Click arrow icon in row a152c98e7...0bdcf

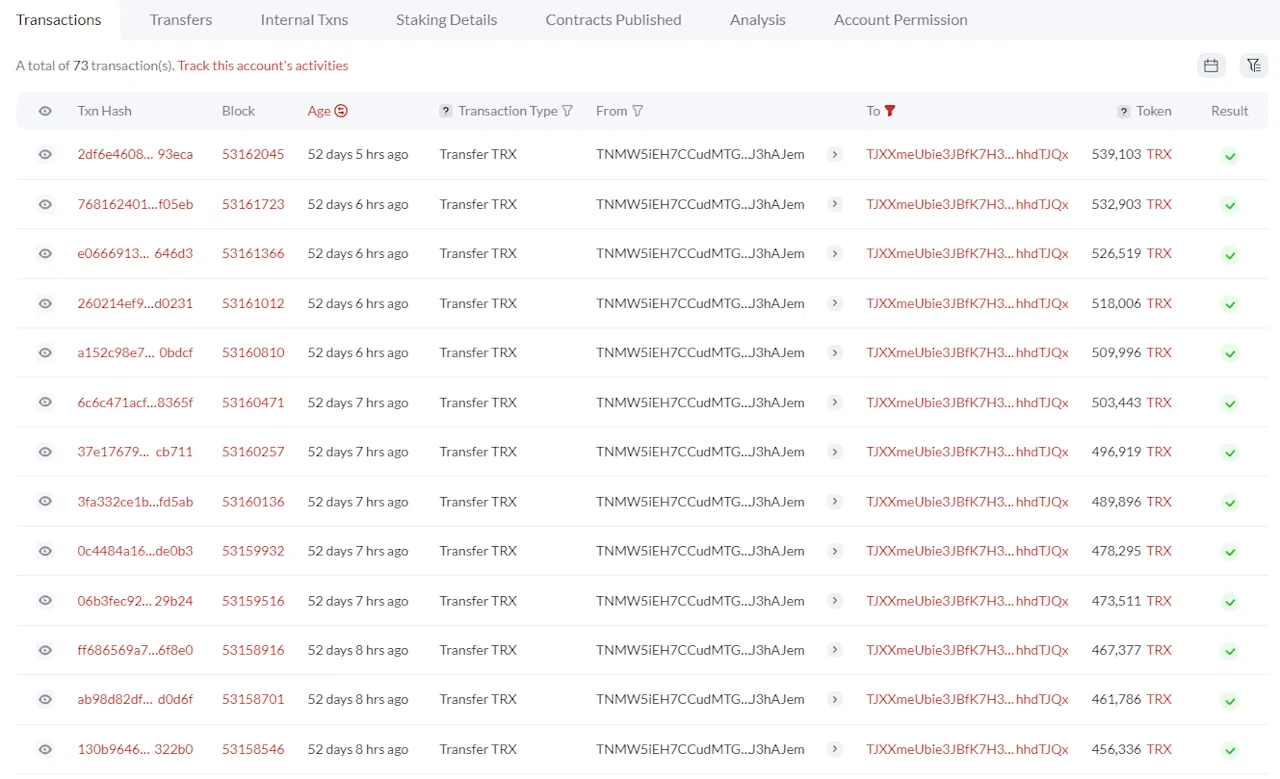tap(835, 352)
